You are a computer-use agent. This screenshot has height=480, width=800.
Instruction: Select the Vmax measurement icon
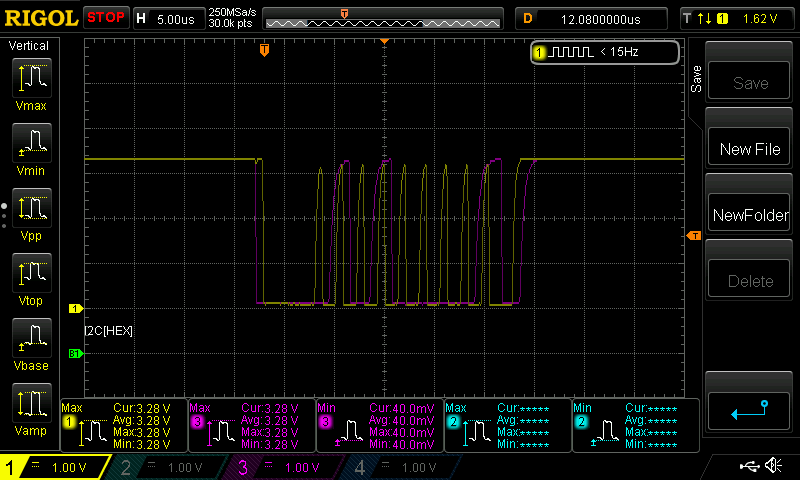[31, 78]
